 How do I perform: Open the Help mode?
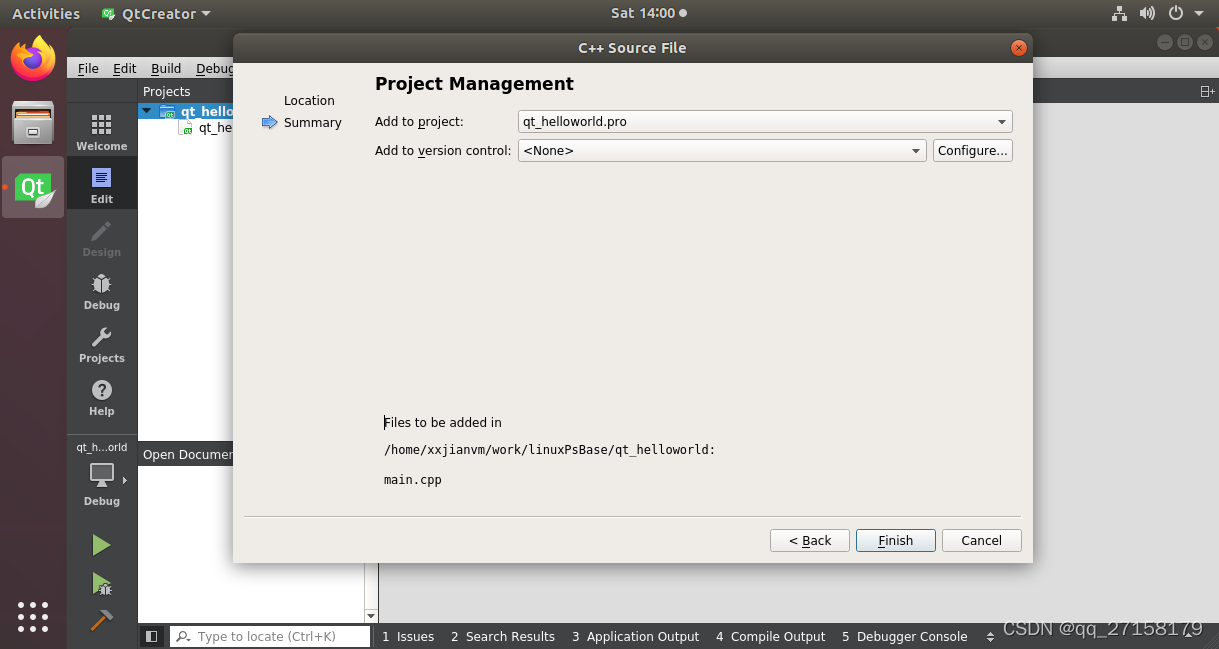101,397
